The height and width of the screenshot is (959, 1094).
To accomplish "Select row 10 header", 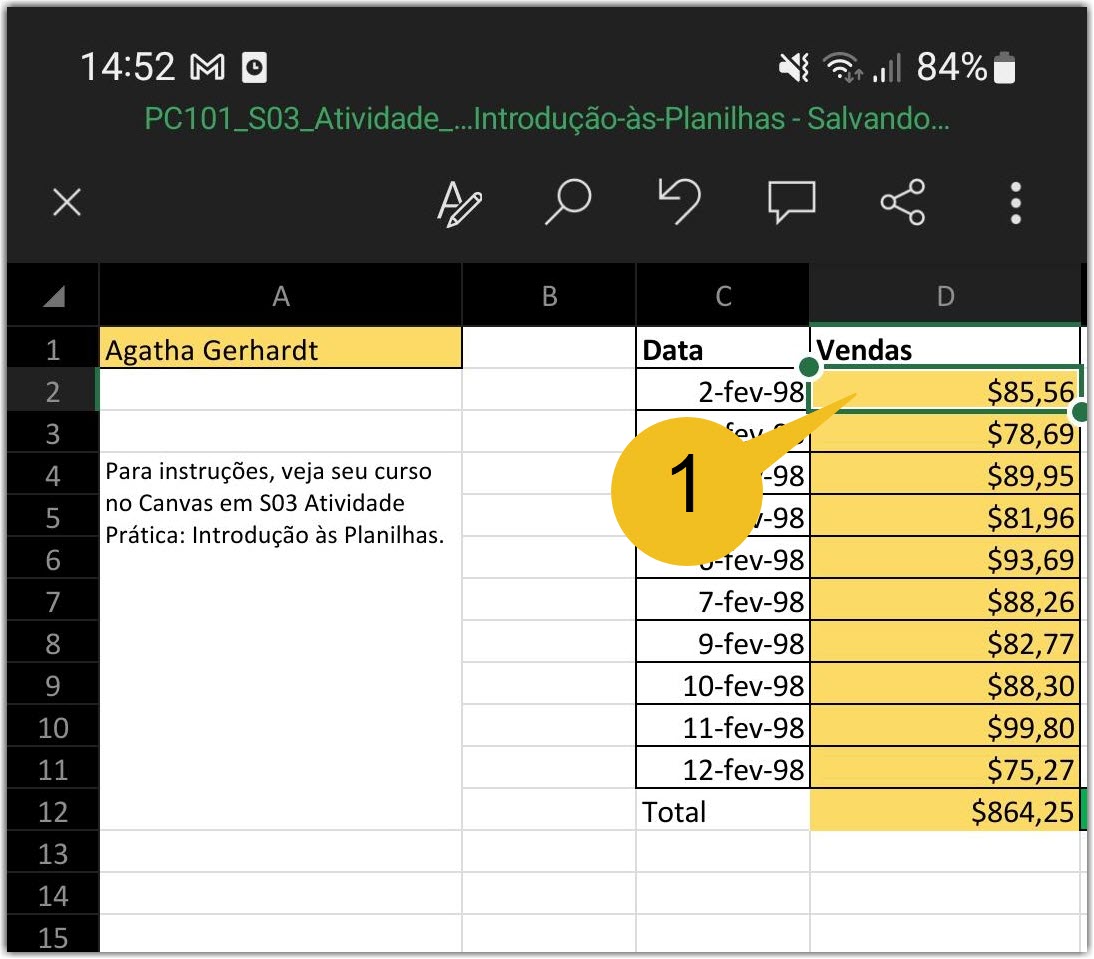I will click(53, 727).
